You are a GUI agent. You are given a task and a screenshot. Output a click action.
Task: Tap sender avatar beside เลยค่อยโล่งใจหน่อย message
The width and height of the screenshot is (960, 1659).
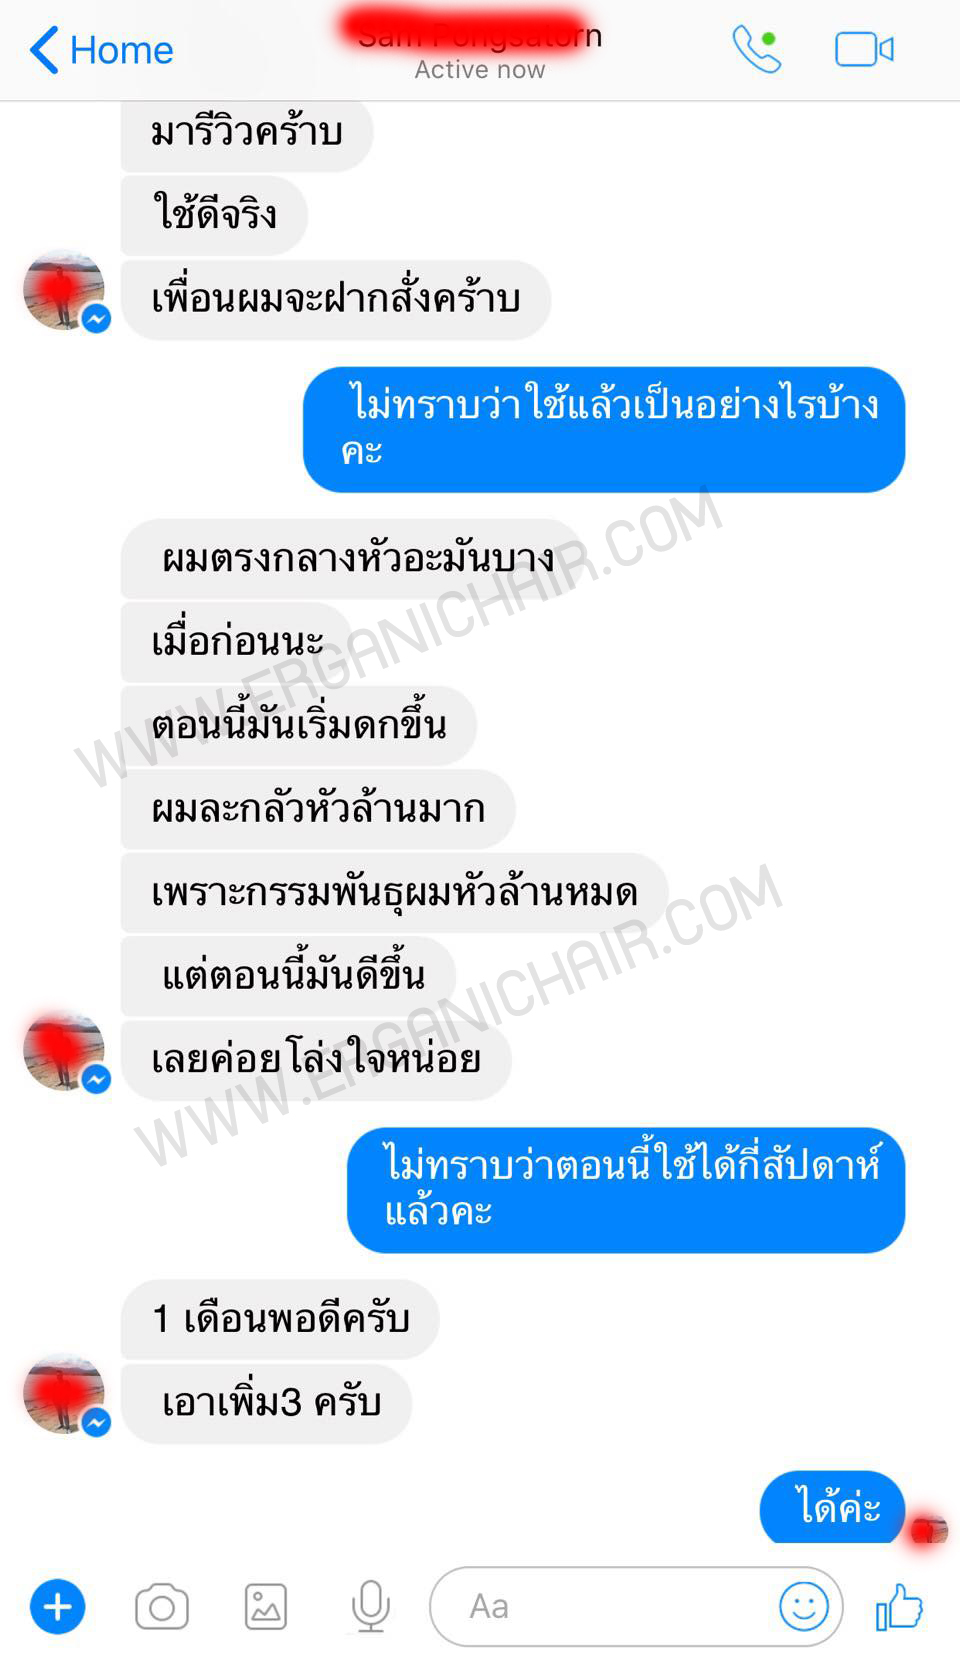(x=65, y=1052)
